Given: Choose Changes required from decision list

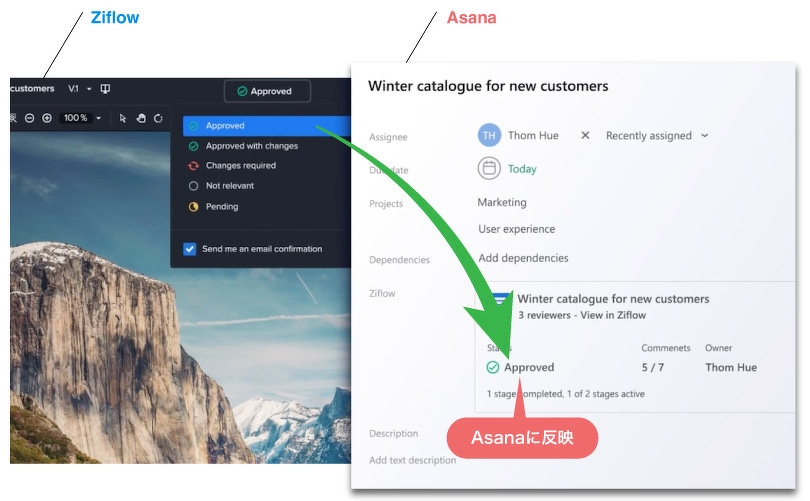Looking at the screenshot, I should (232, 166).
